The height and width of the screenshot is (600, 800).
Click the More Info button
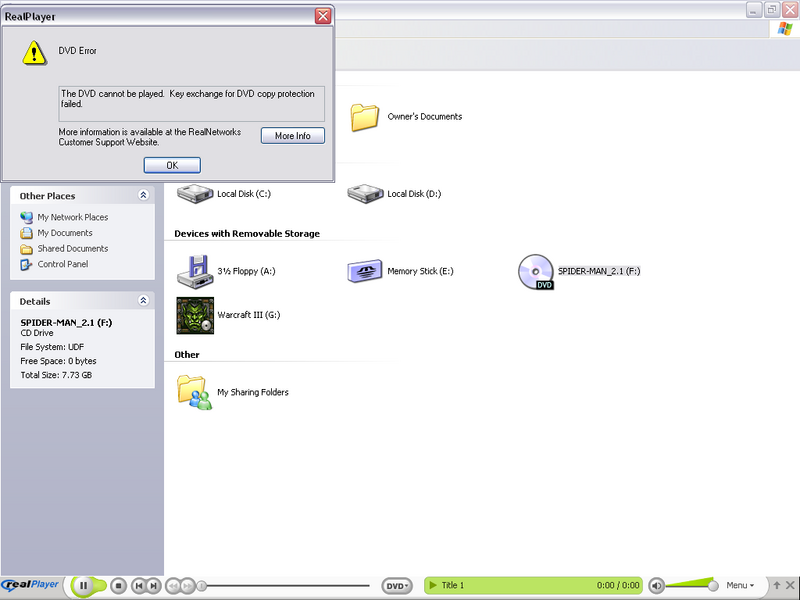pos(293,136)
